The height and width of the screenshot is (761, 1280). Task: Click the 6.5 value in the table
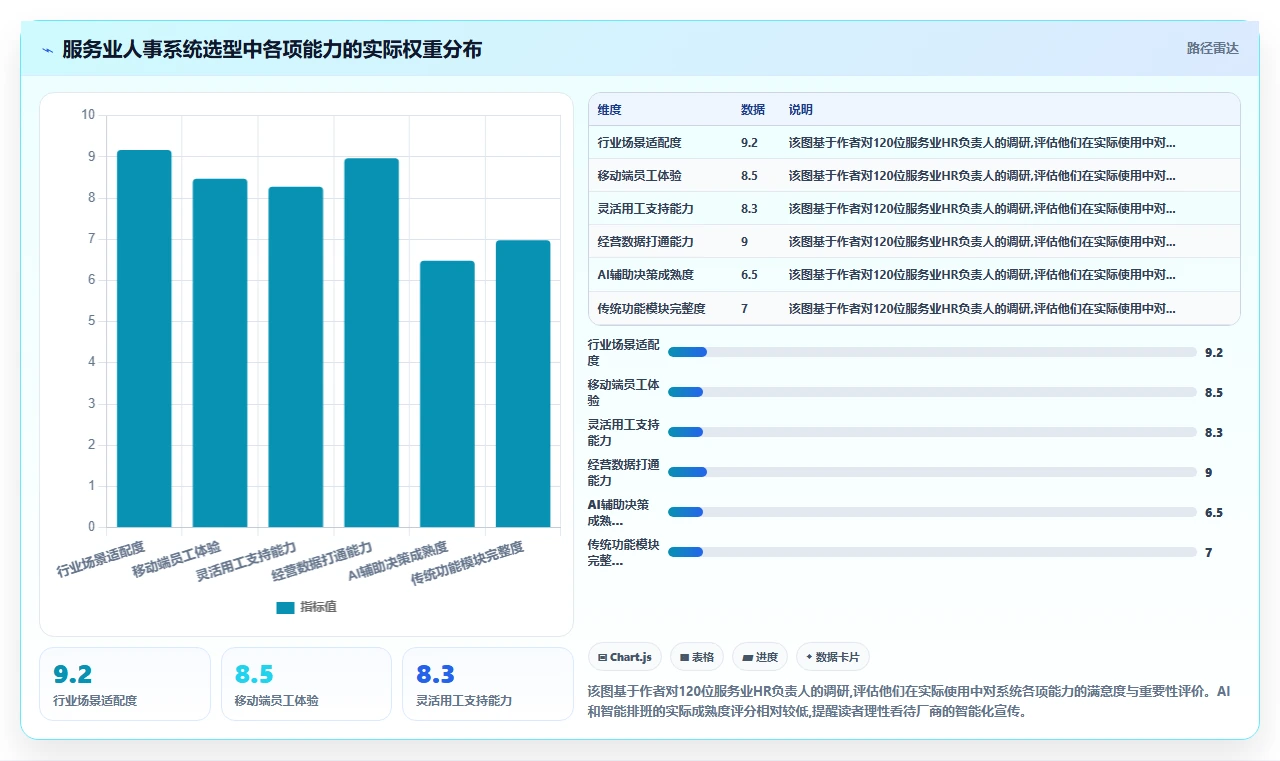pos(749,275)
